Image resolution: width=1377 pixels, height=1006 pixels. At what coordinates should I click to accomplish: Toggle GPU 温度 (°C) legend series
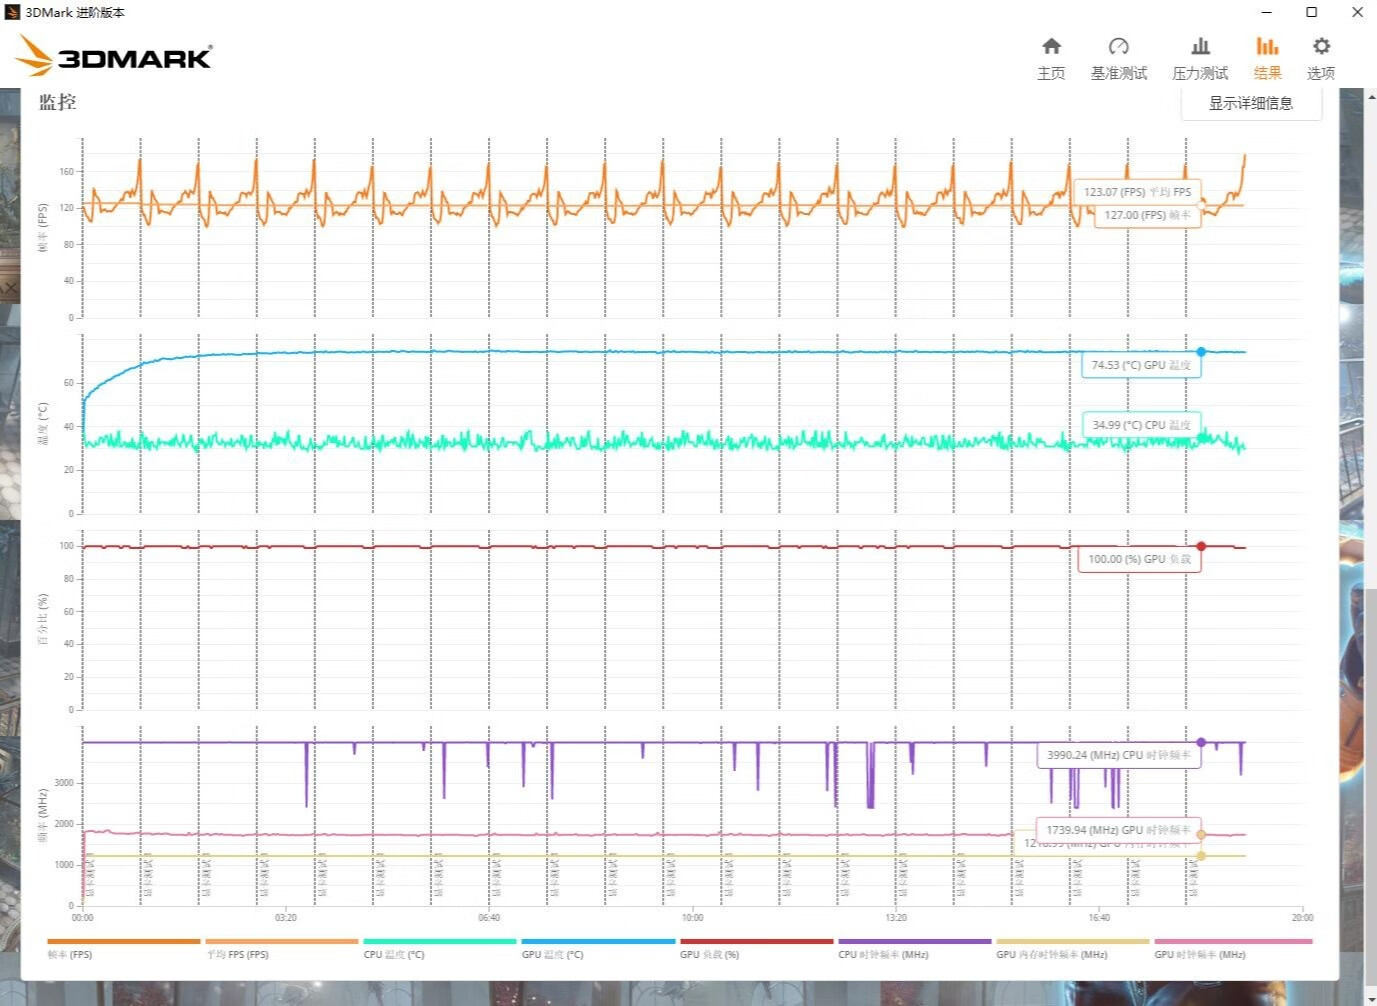tap(598, 948)
